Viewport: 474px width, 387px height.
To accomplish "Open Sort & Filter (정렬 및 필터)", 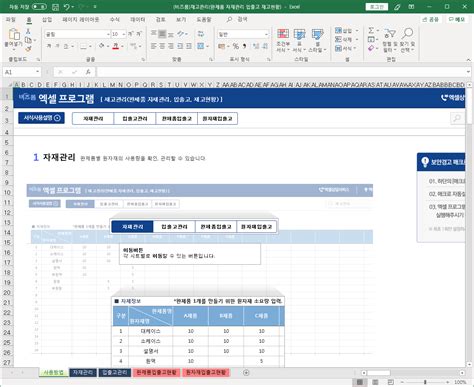I will pos(390,40).
